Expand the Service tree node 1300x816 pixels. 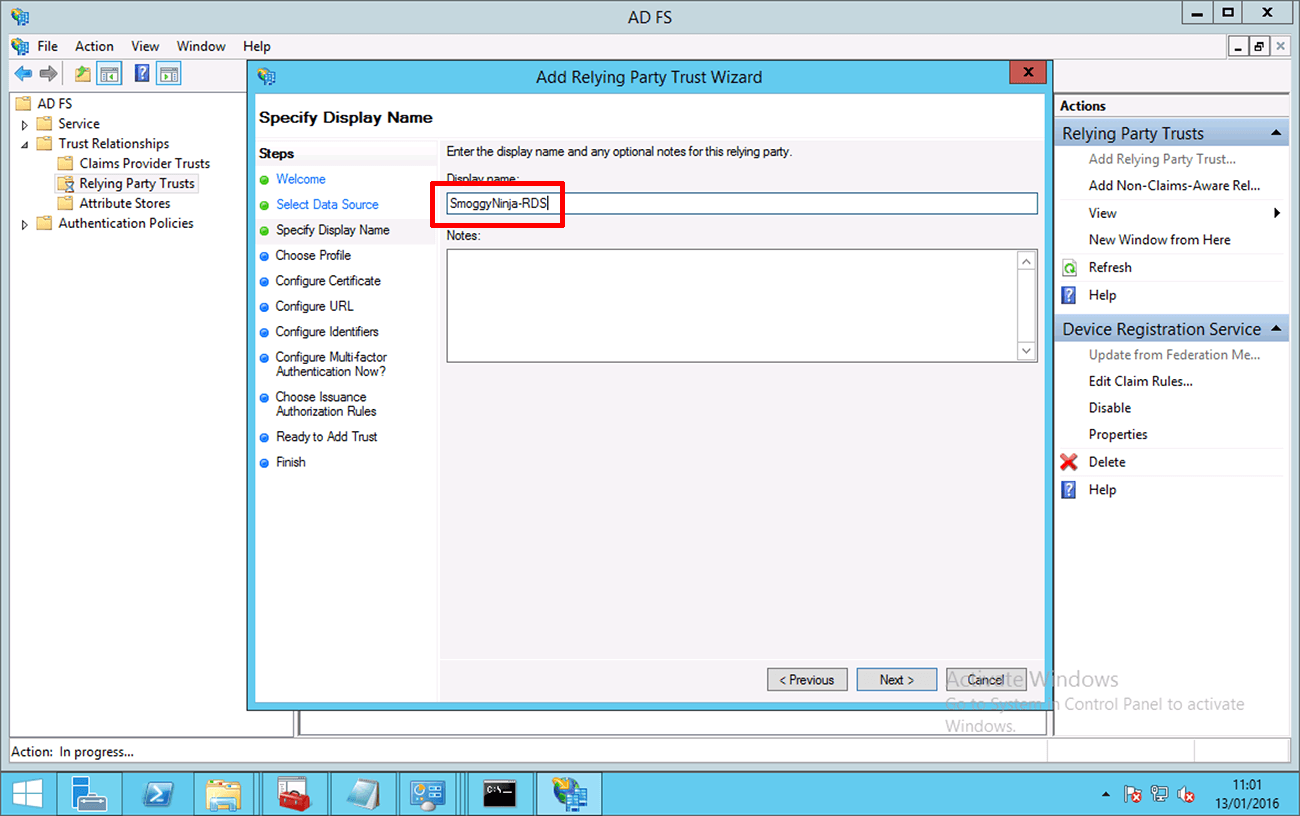pos(25,124)
